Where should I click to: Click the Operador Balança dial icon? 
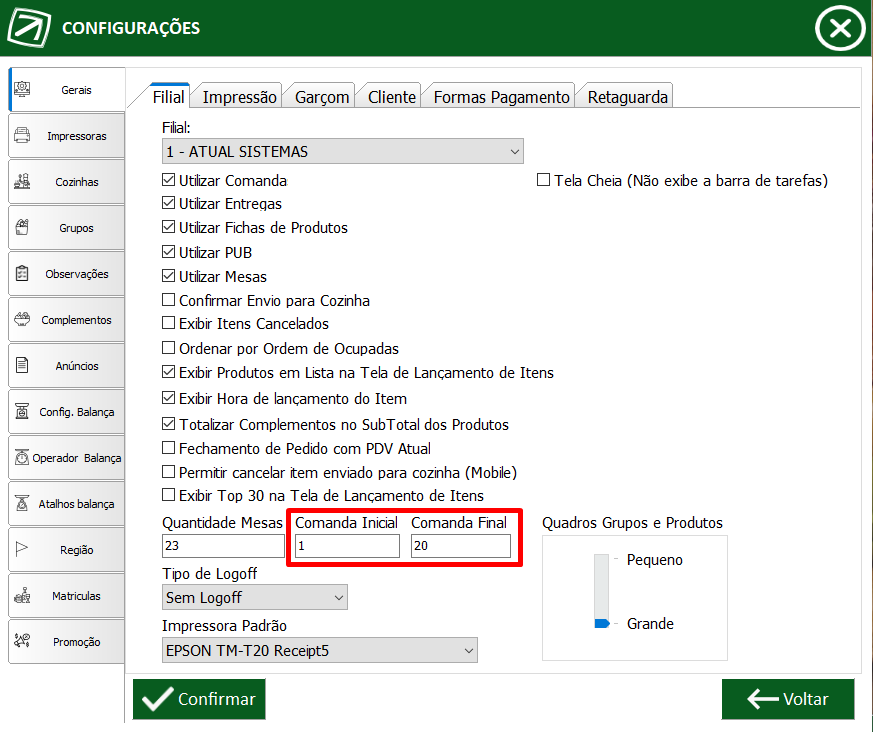coord(22,457)
